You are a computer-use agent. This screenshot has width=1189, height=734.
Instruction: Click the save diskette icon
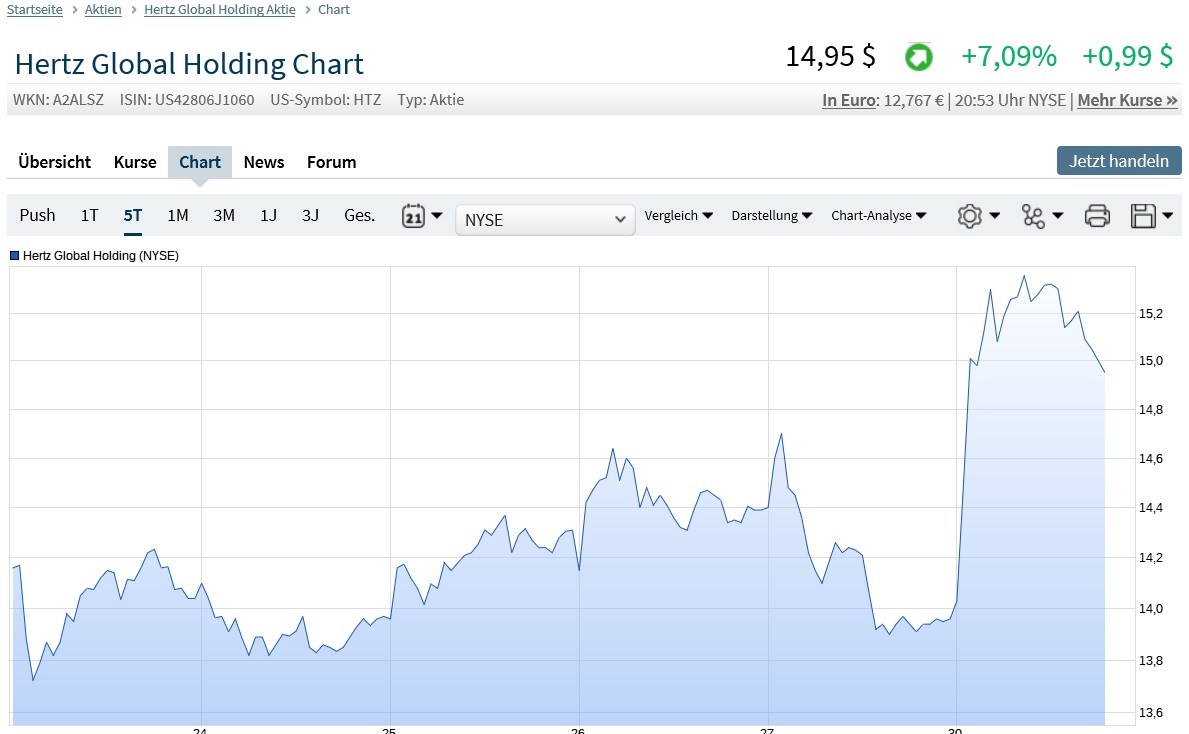tap(1143, 216)
